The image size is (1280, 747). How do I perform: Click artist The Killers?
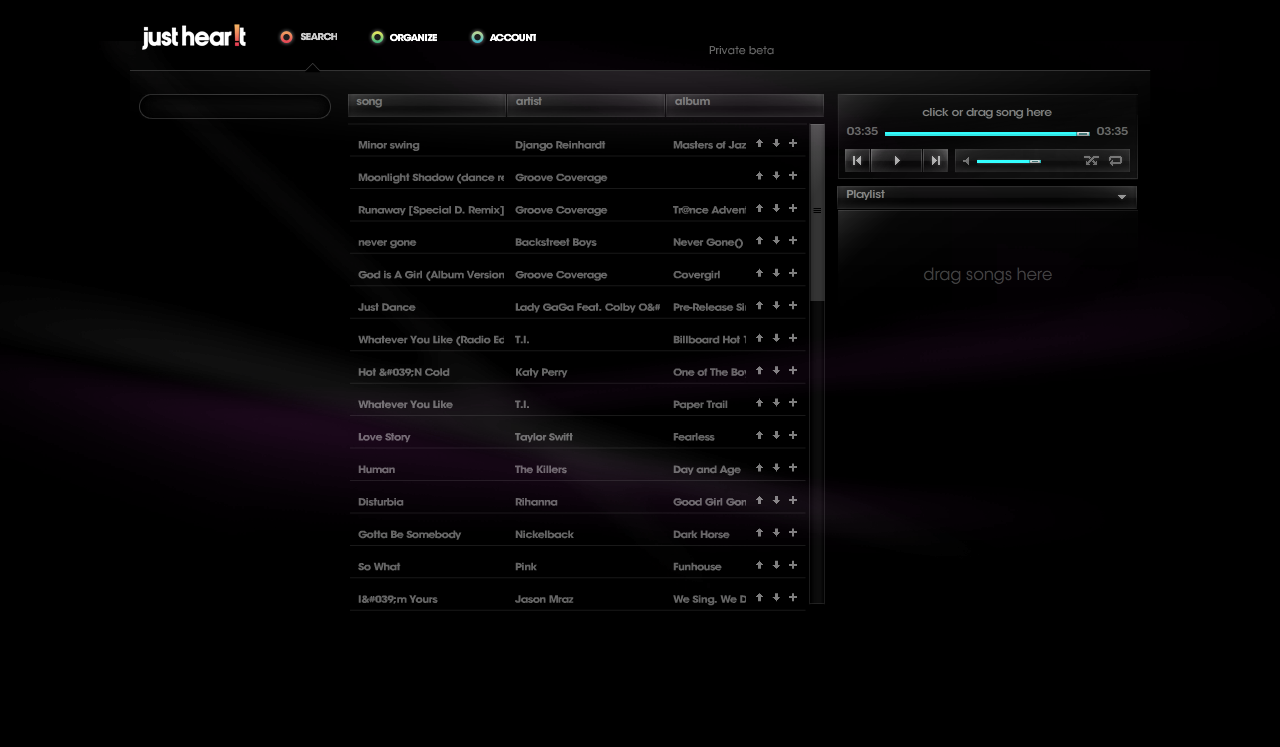[541, 469]
